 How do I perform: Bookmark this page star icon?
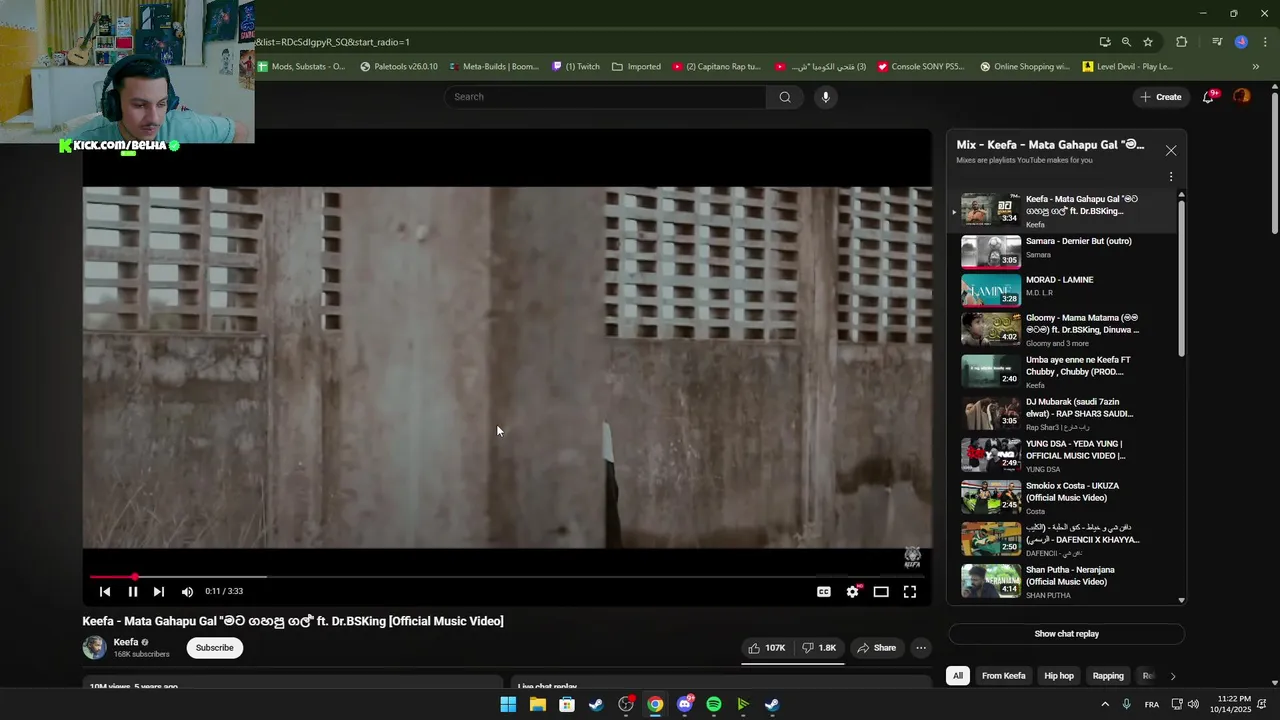point(1148,42)
